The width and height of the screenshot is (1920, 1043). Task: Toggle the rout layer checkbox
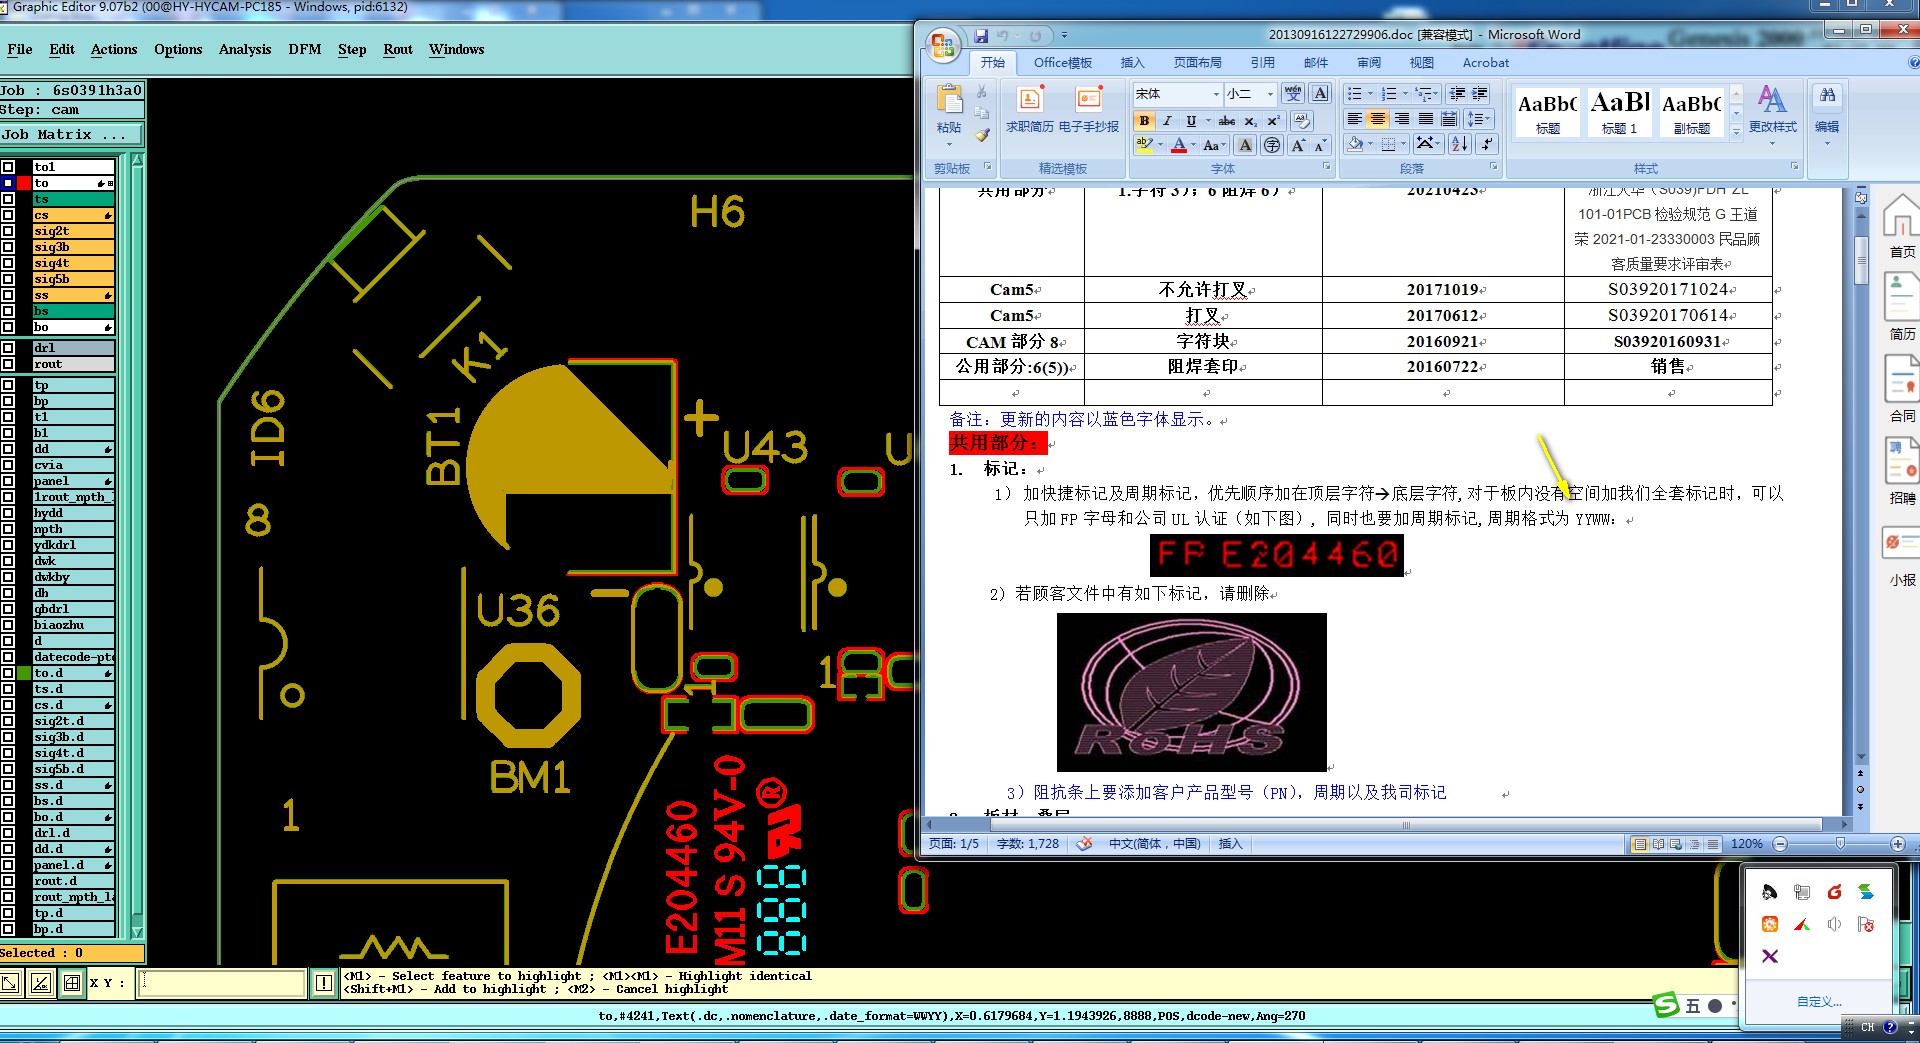(x=8, y=364)
